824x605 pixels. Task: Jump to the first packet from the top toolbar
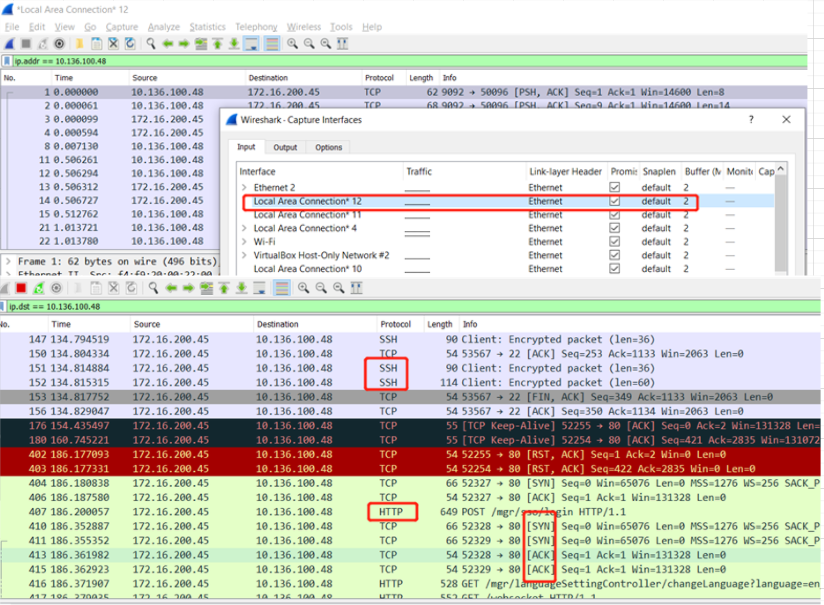pyautogui.click(x=218, y=44)
